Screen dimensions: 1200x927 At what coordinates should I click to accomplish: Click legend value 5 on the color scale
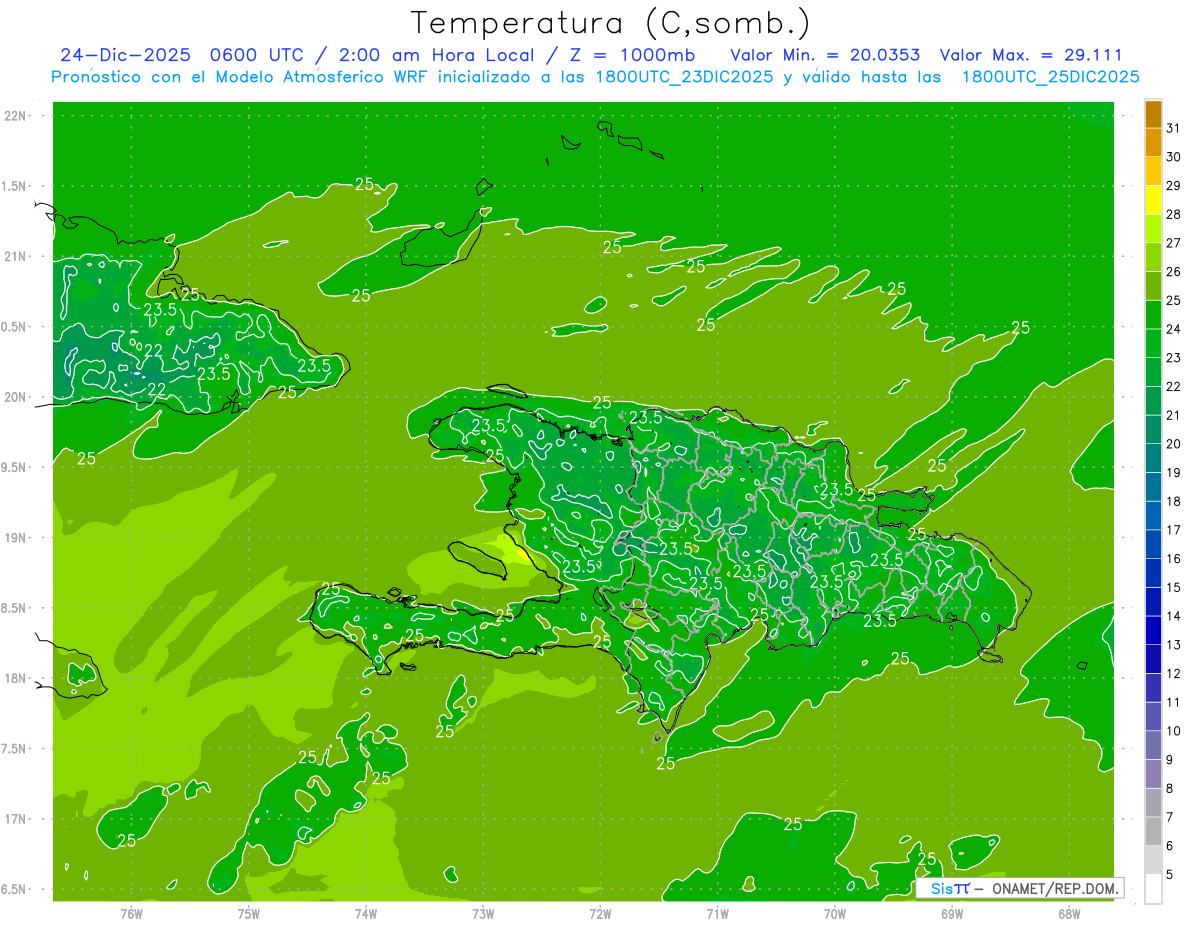point(1170,874)
